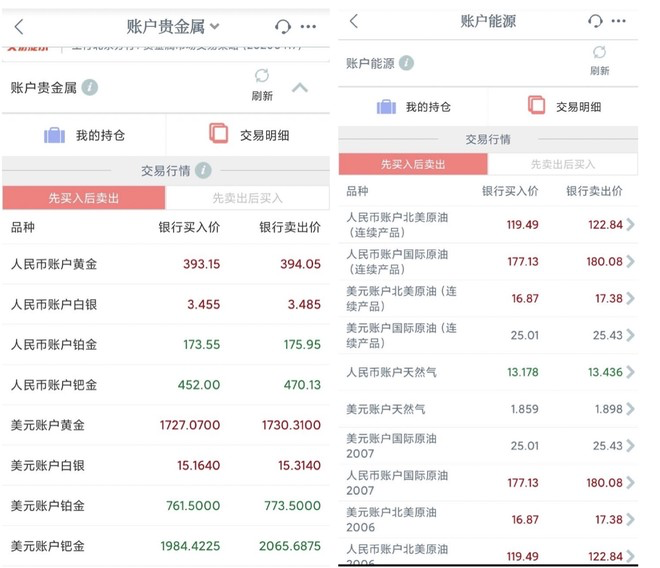The width and height of the screenshot is (660, 568).
Task: Open 我的持仓 on the precious metals screen
Action: pyautogui.click(x=84, y=135)
